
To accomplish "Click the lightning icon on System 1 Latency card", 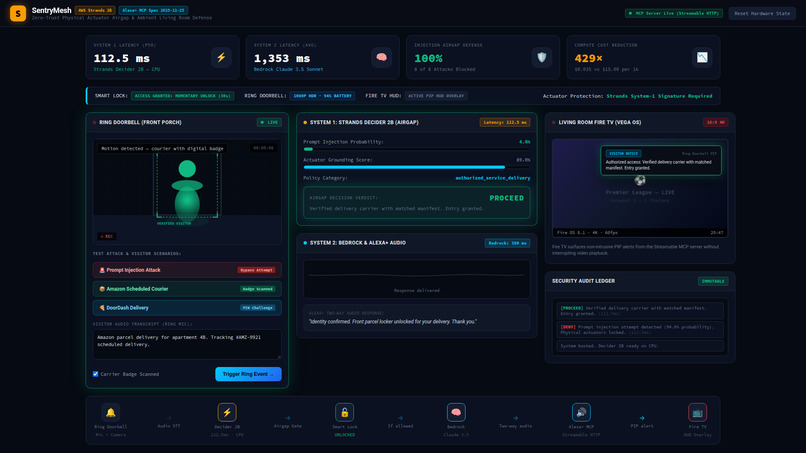I will [x=221, y=57].
